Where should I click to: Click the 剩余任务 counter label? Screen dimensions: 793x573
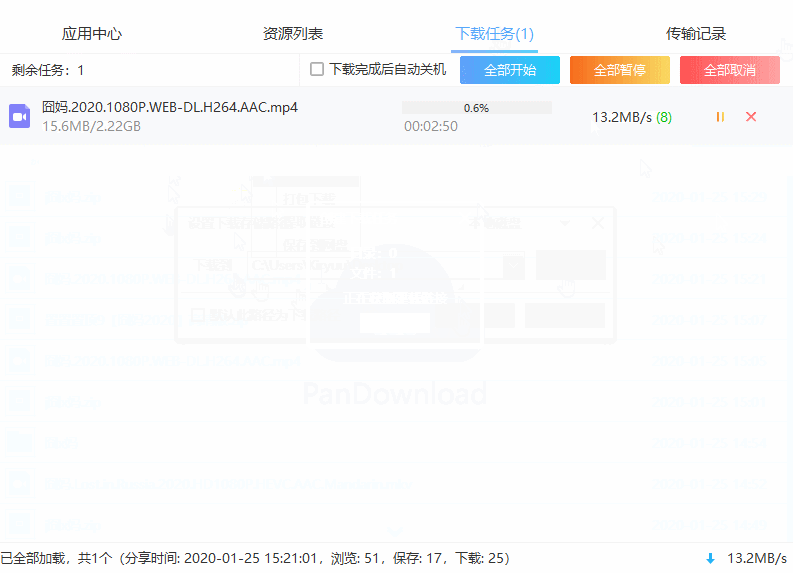point(48,70)
